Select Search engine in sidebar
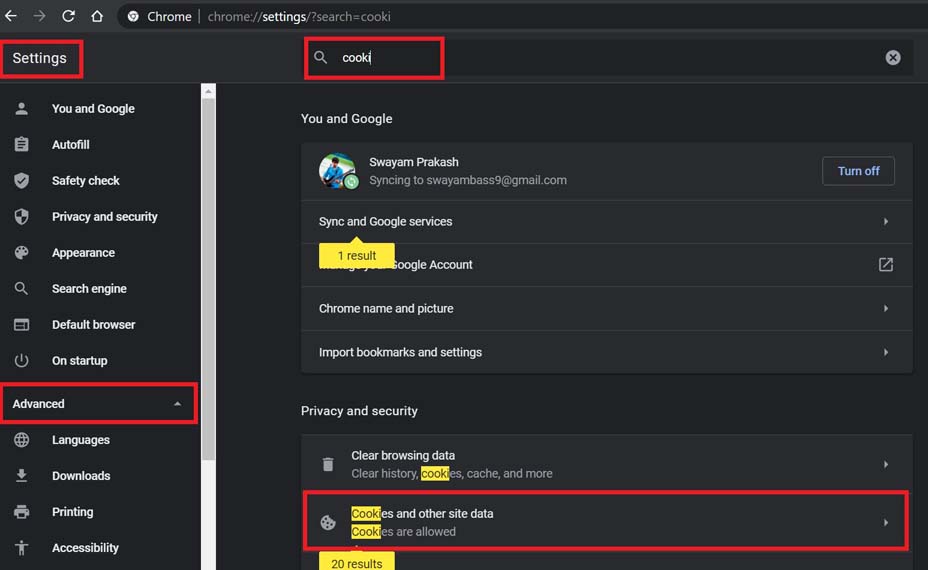Image resolution: width=928 pixels, height=570 pixels. tap(89, 289)
